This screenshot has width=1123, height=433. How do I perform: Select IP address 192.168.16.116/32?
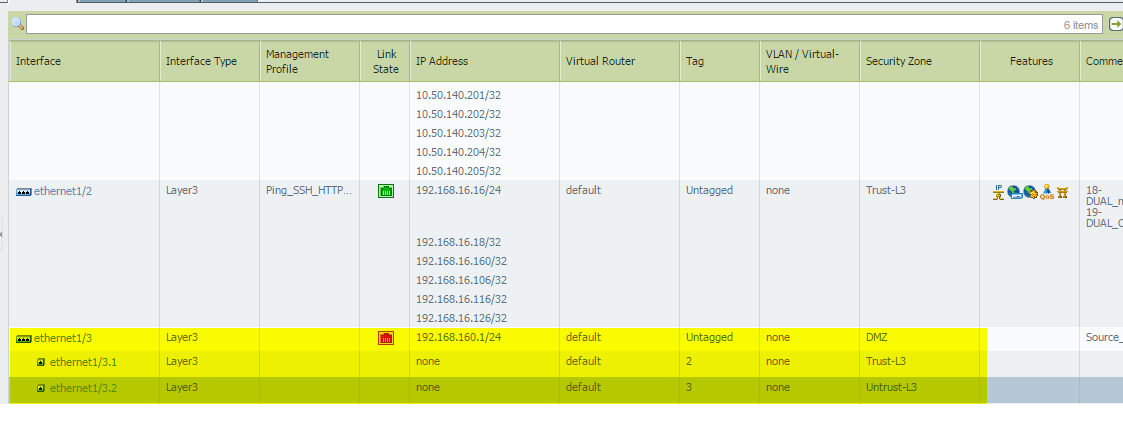(x=461, y=299)
